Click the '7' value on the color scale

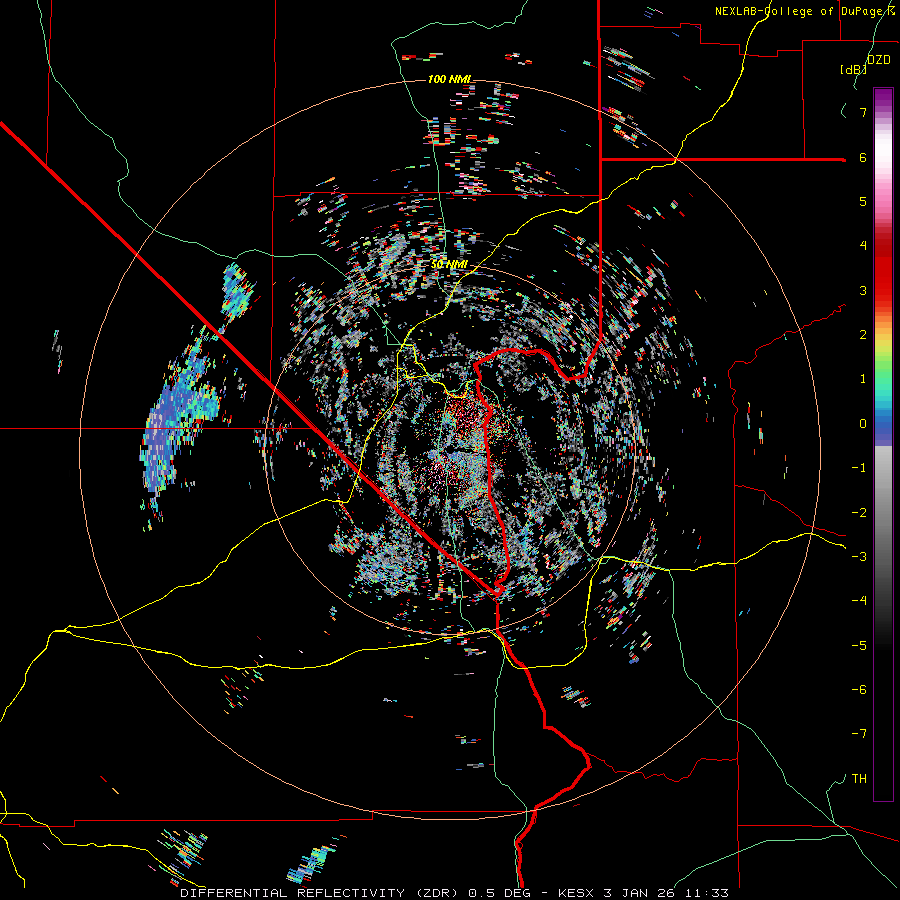pyautogui.click(x=863, y=112)
